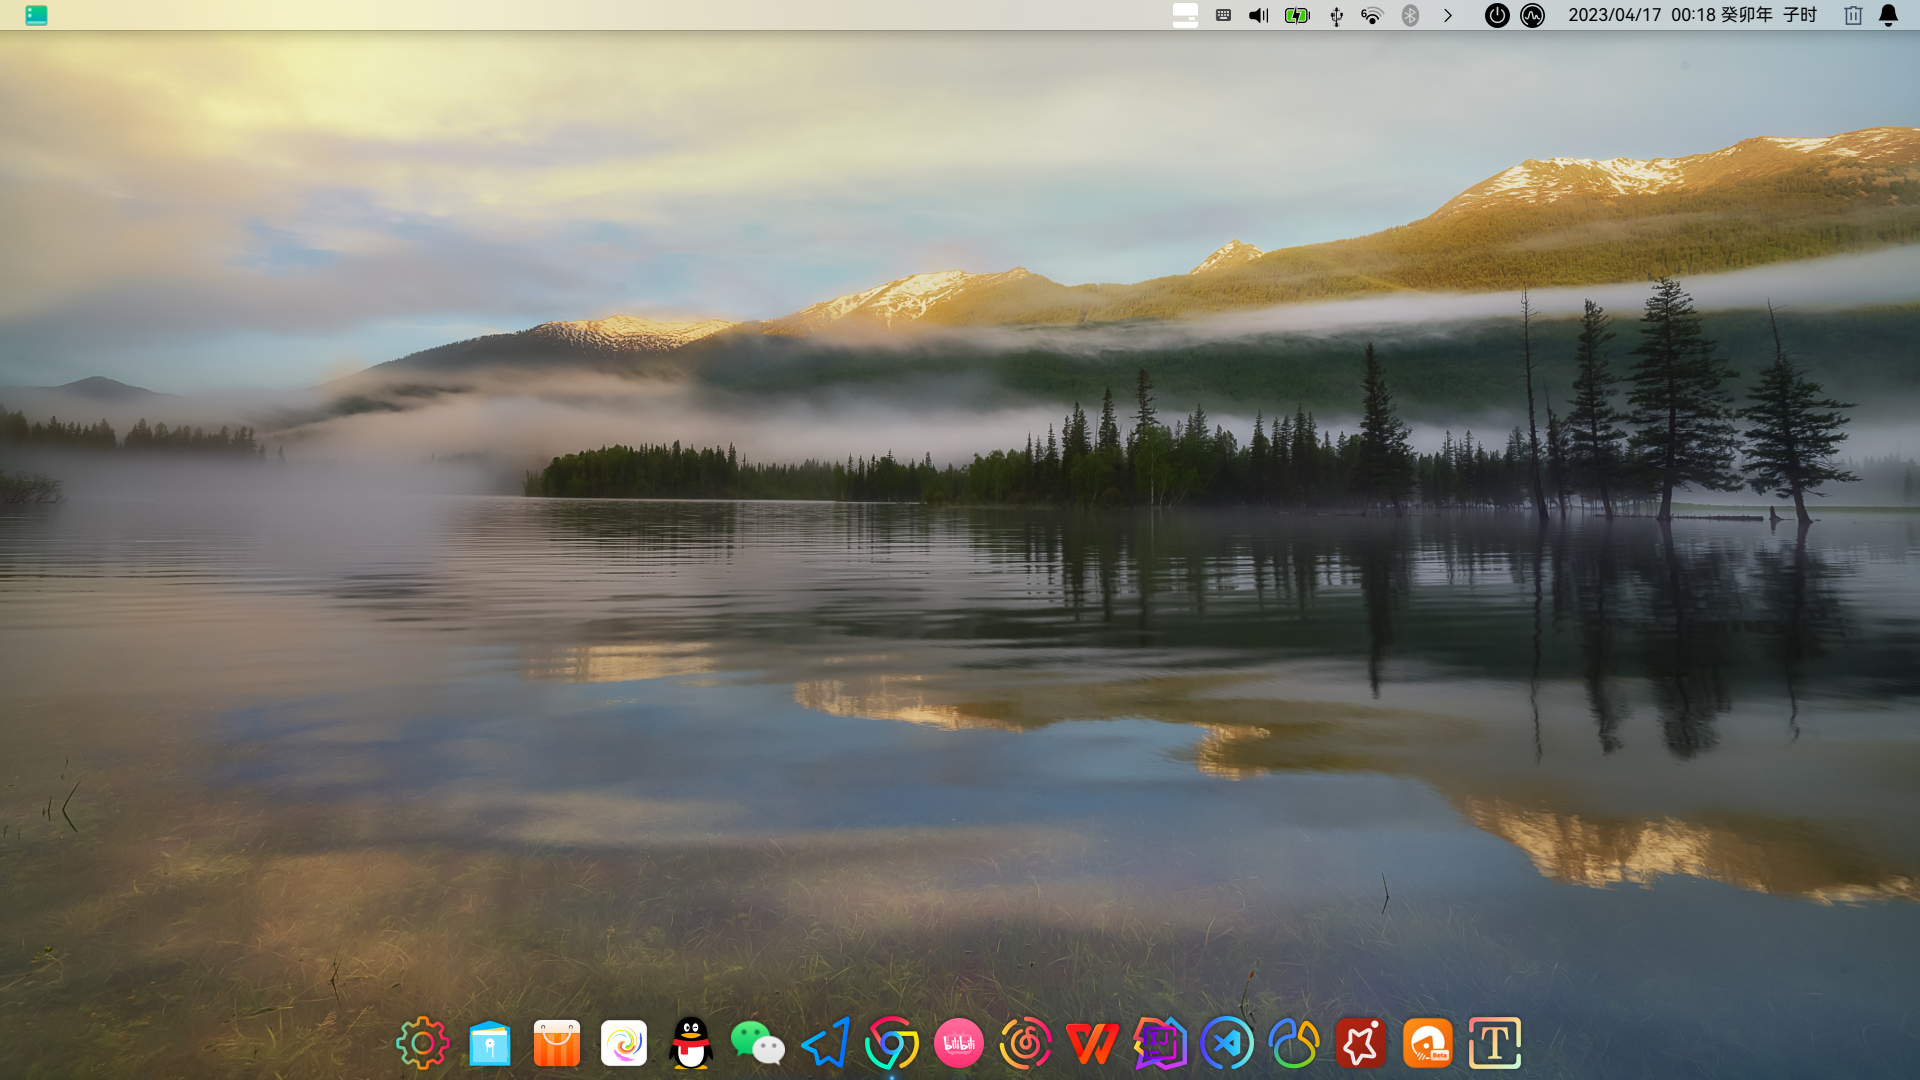Open the battery status indicator

pos(1297,15)
